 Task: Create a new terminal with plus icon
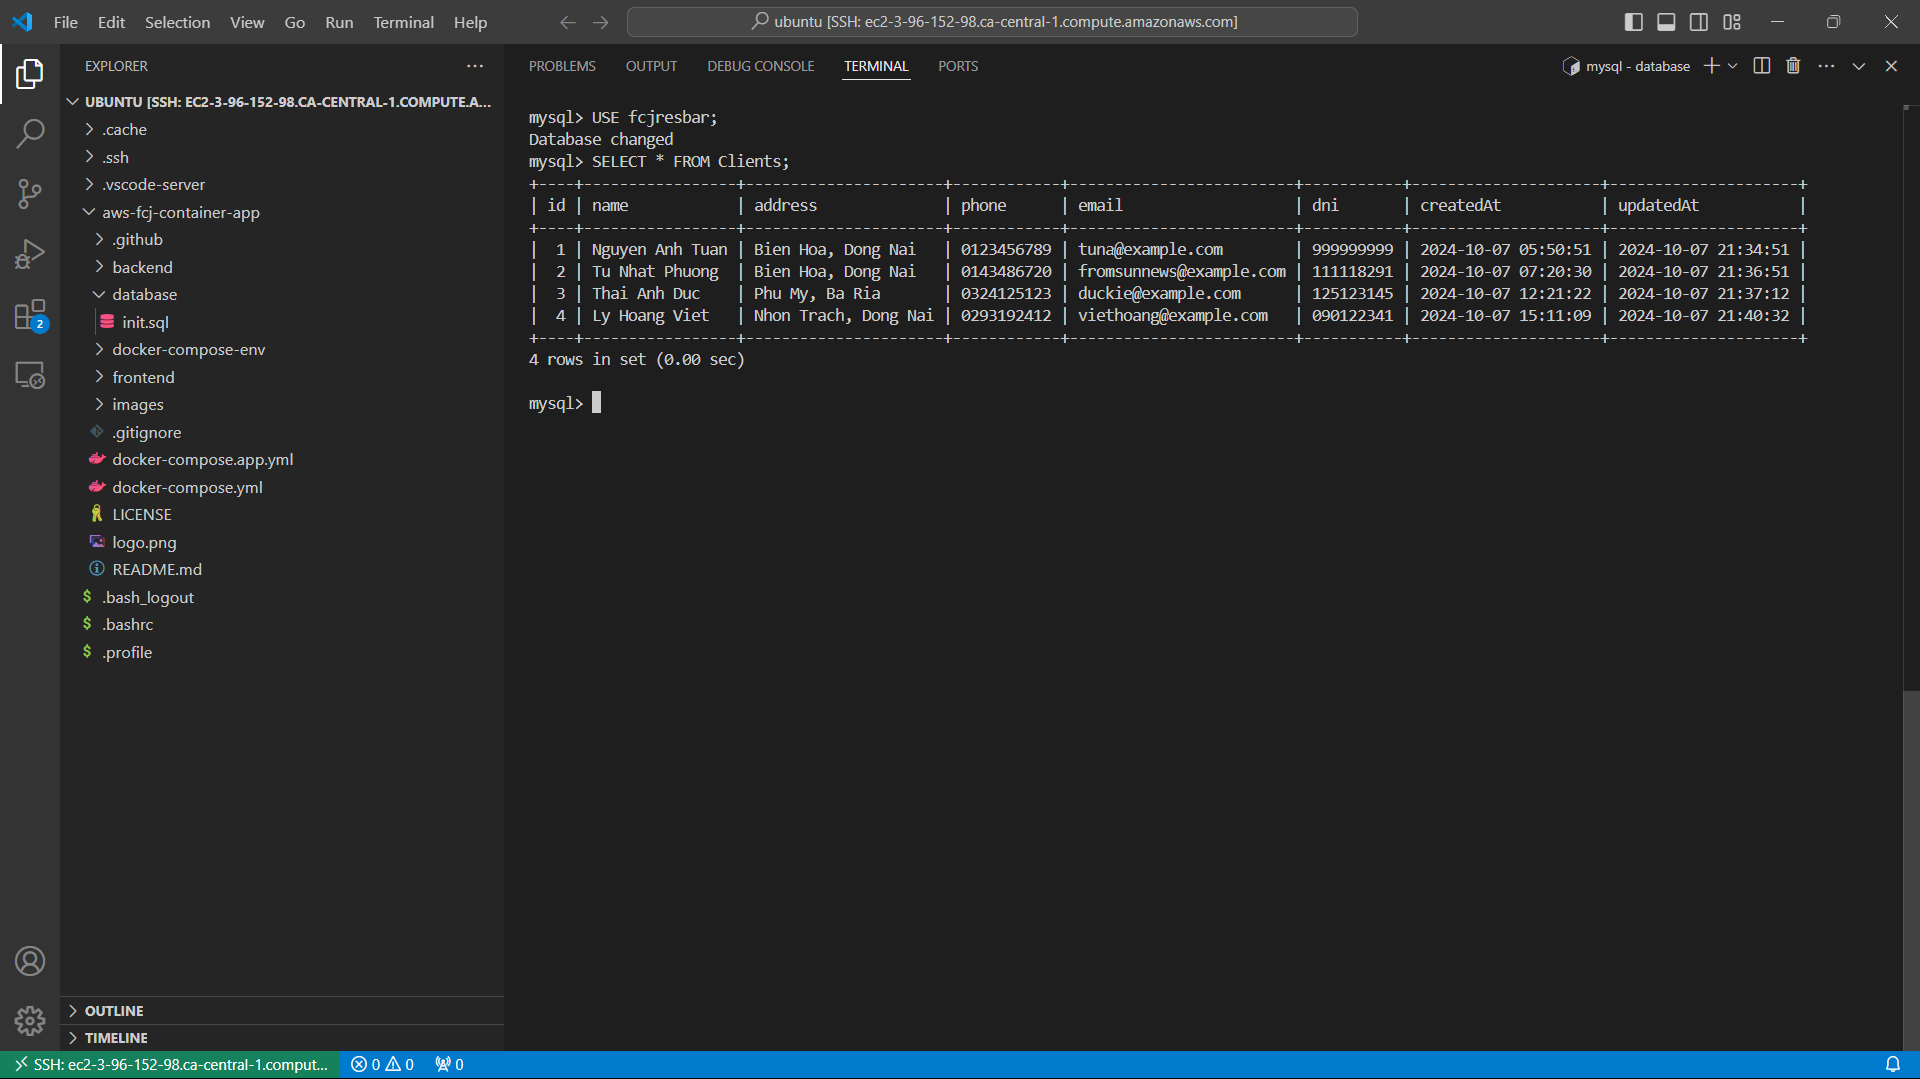(1712, 66)
